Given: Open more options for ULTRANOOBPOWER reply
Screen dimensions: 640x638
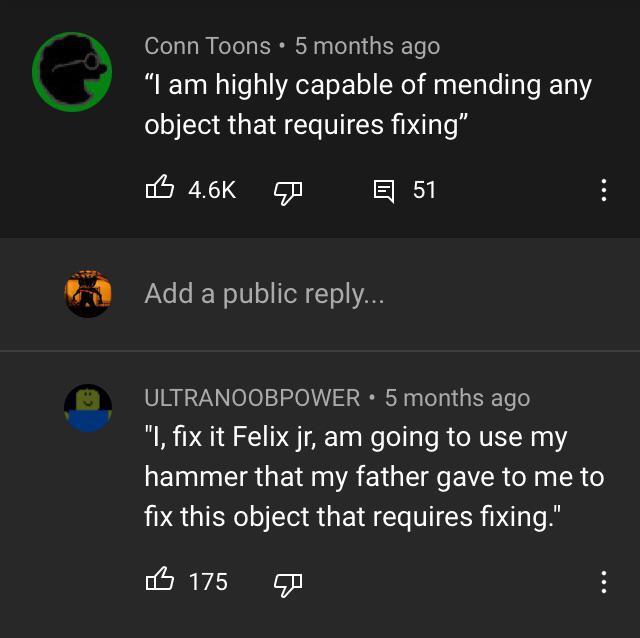Looking at the screenshot, I should [x=603, y=582].
